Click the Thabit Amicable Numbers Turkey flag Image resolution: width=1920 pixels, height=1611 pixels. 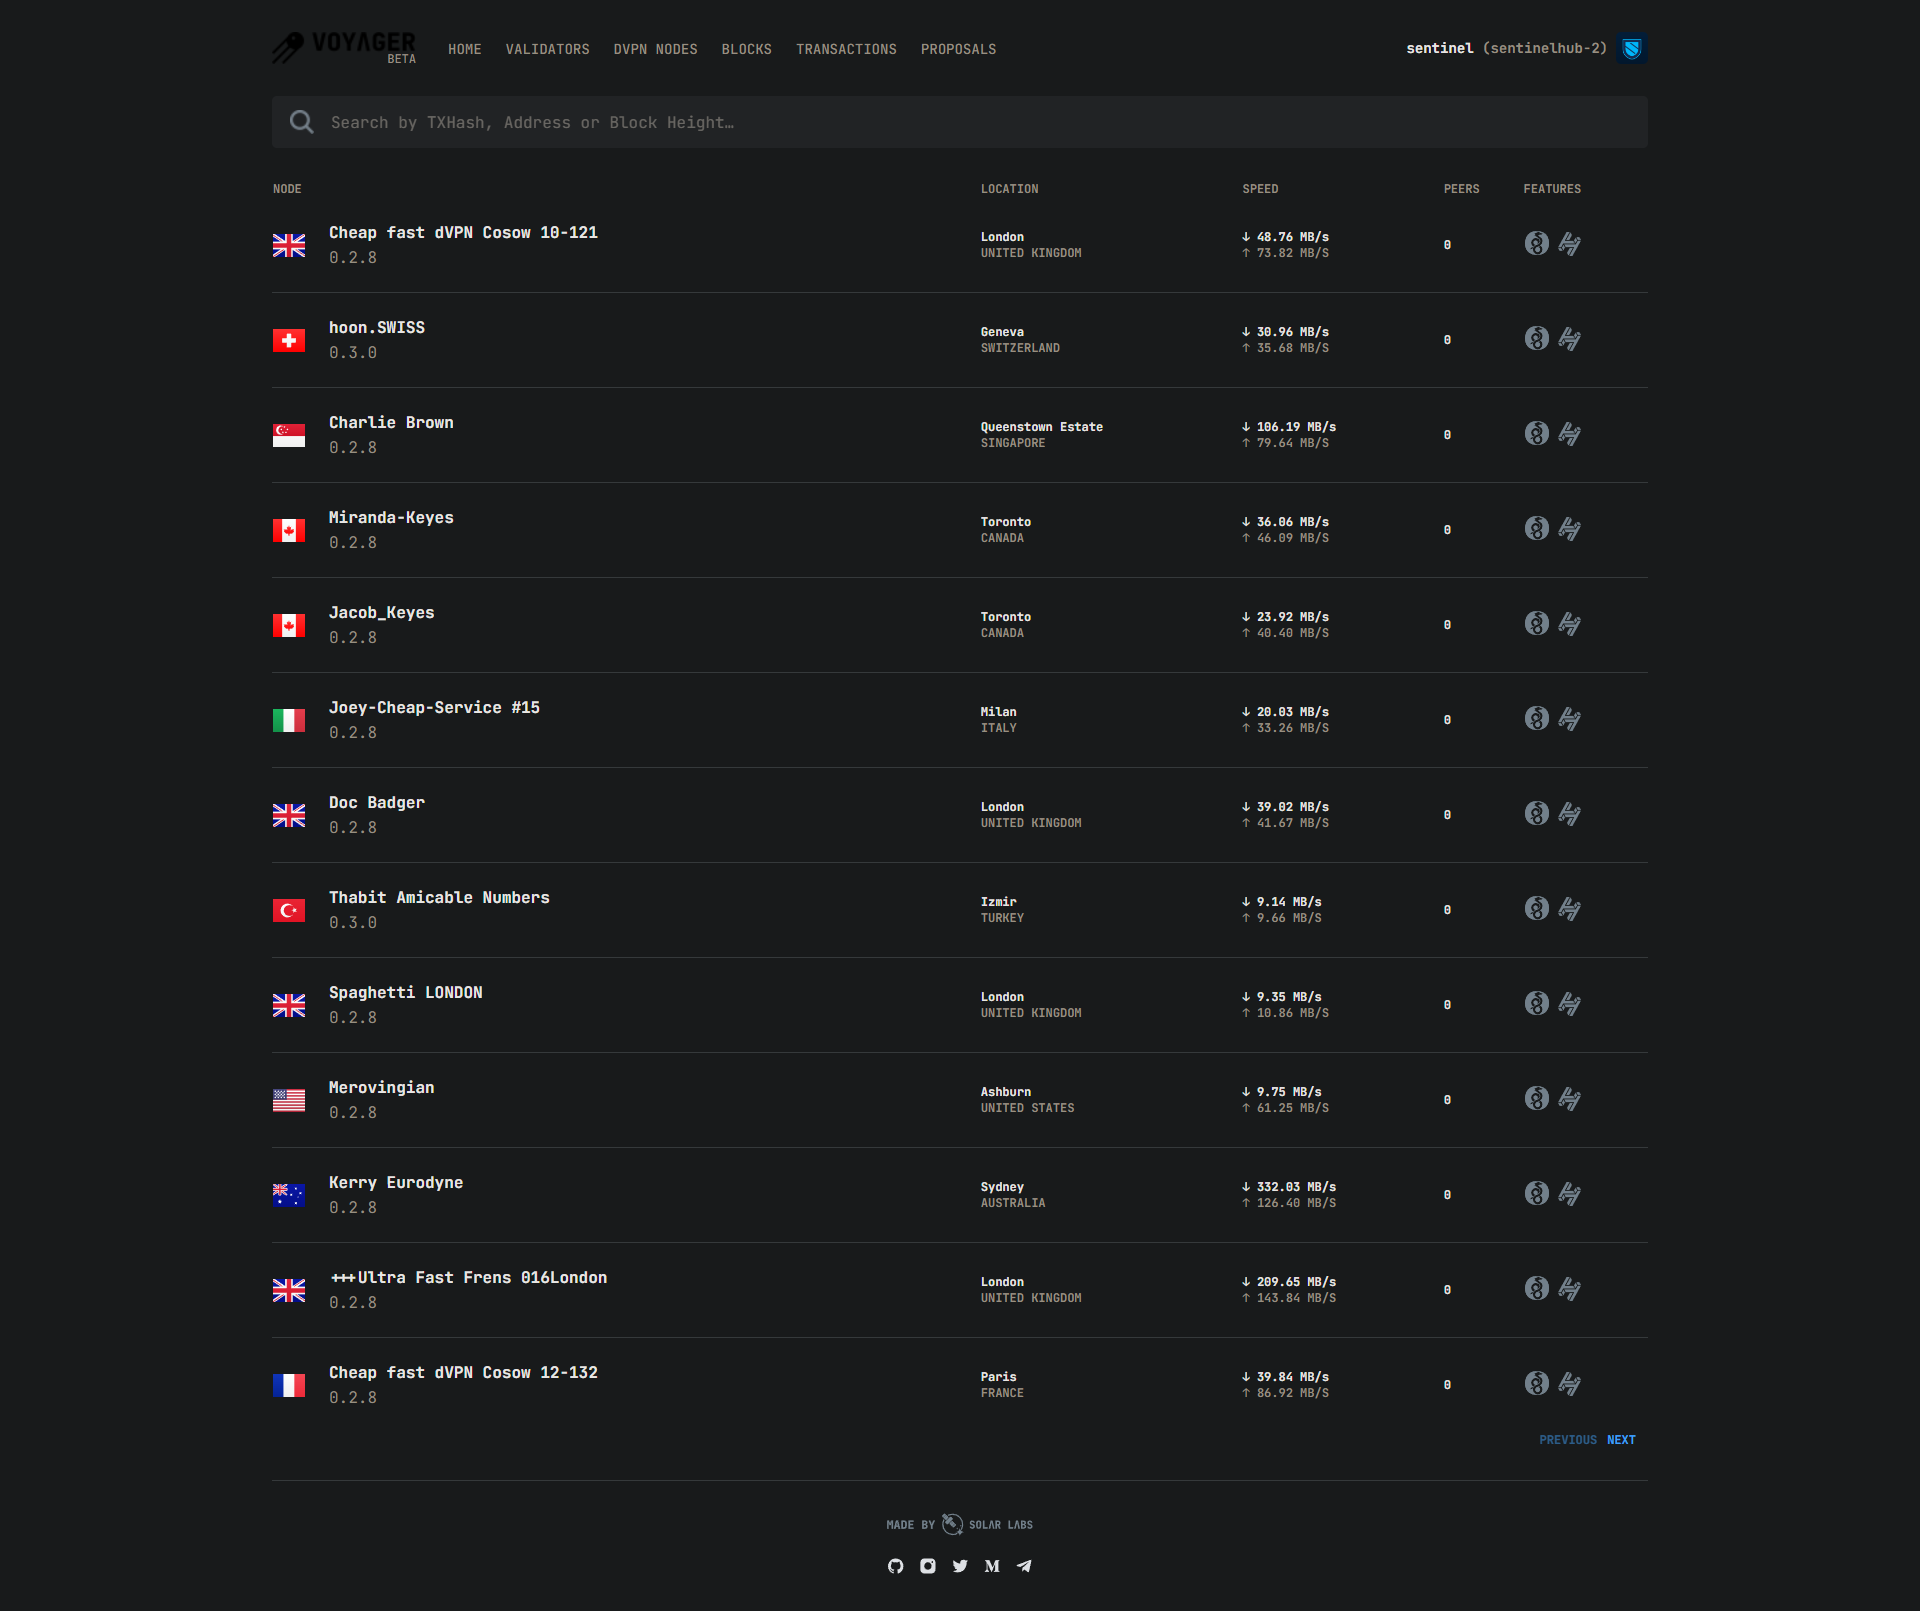(x=289, y=910)
